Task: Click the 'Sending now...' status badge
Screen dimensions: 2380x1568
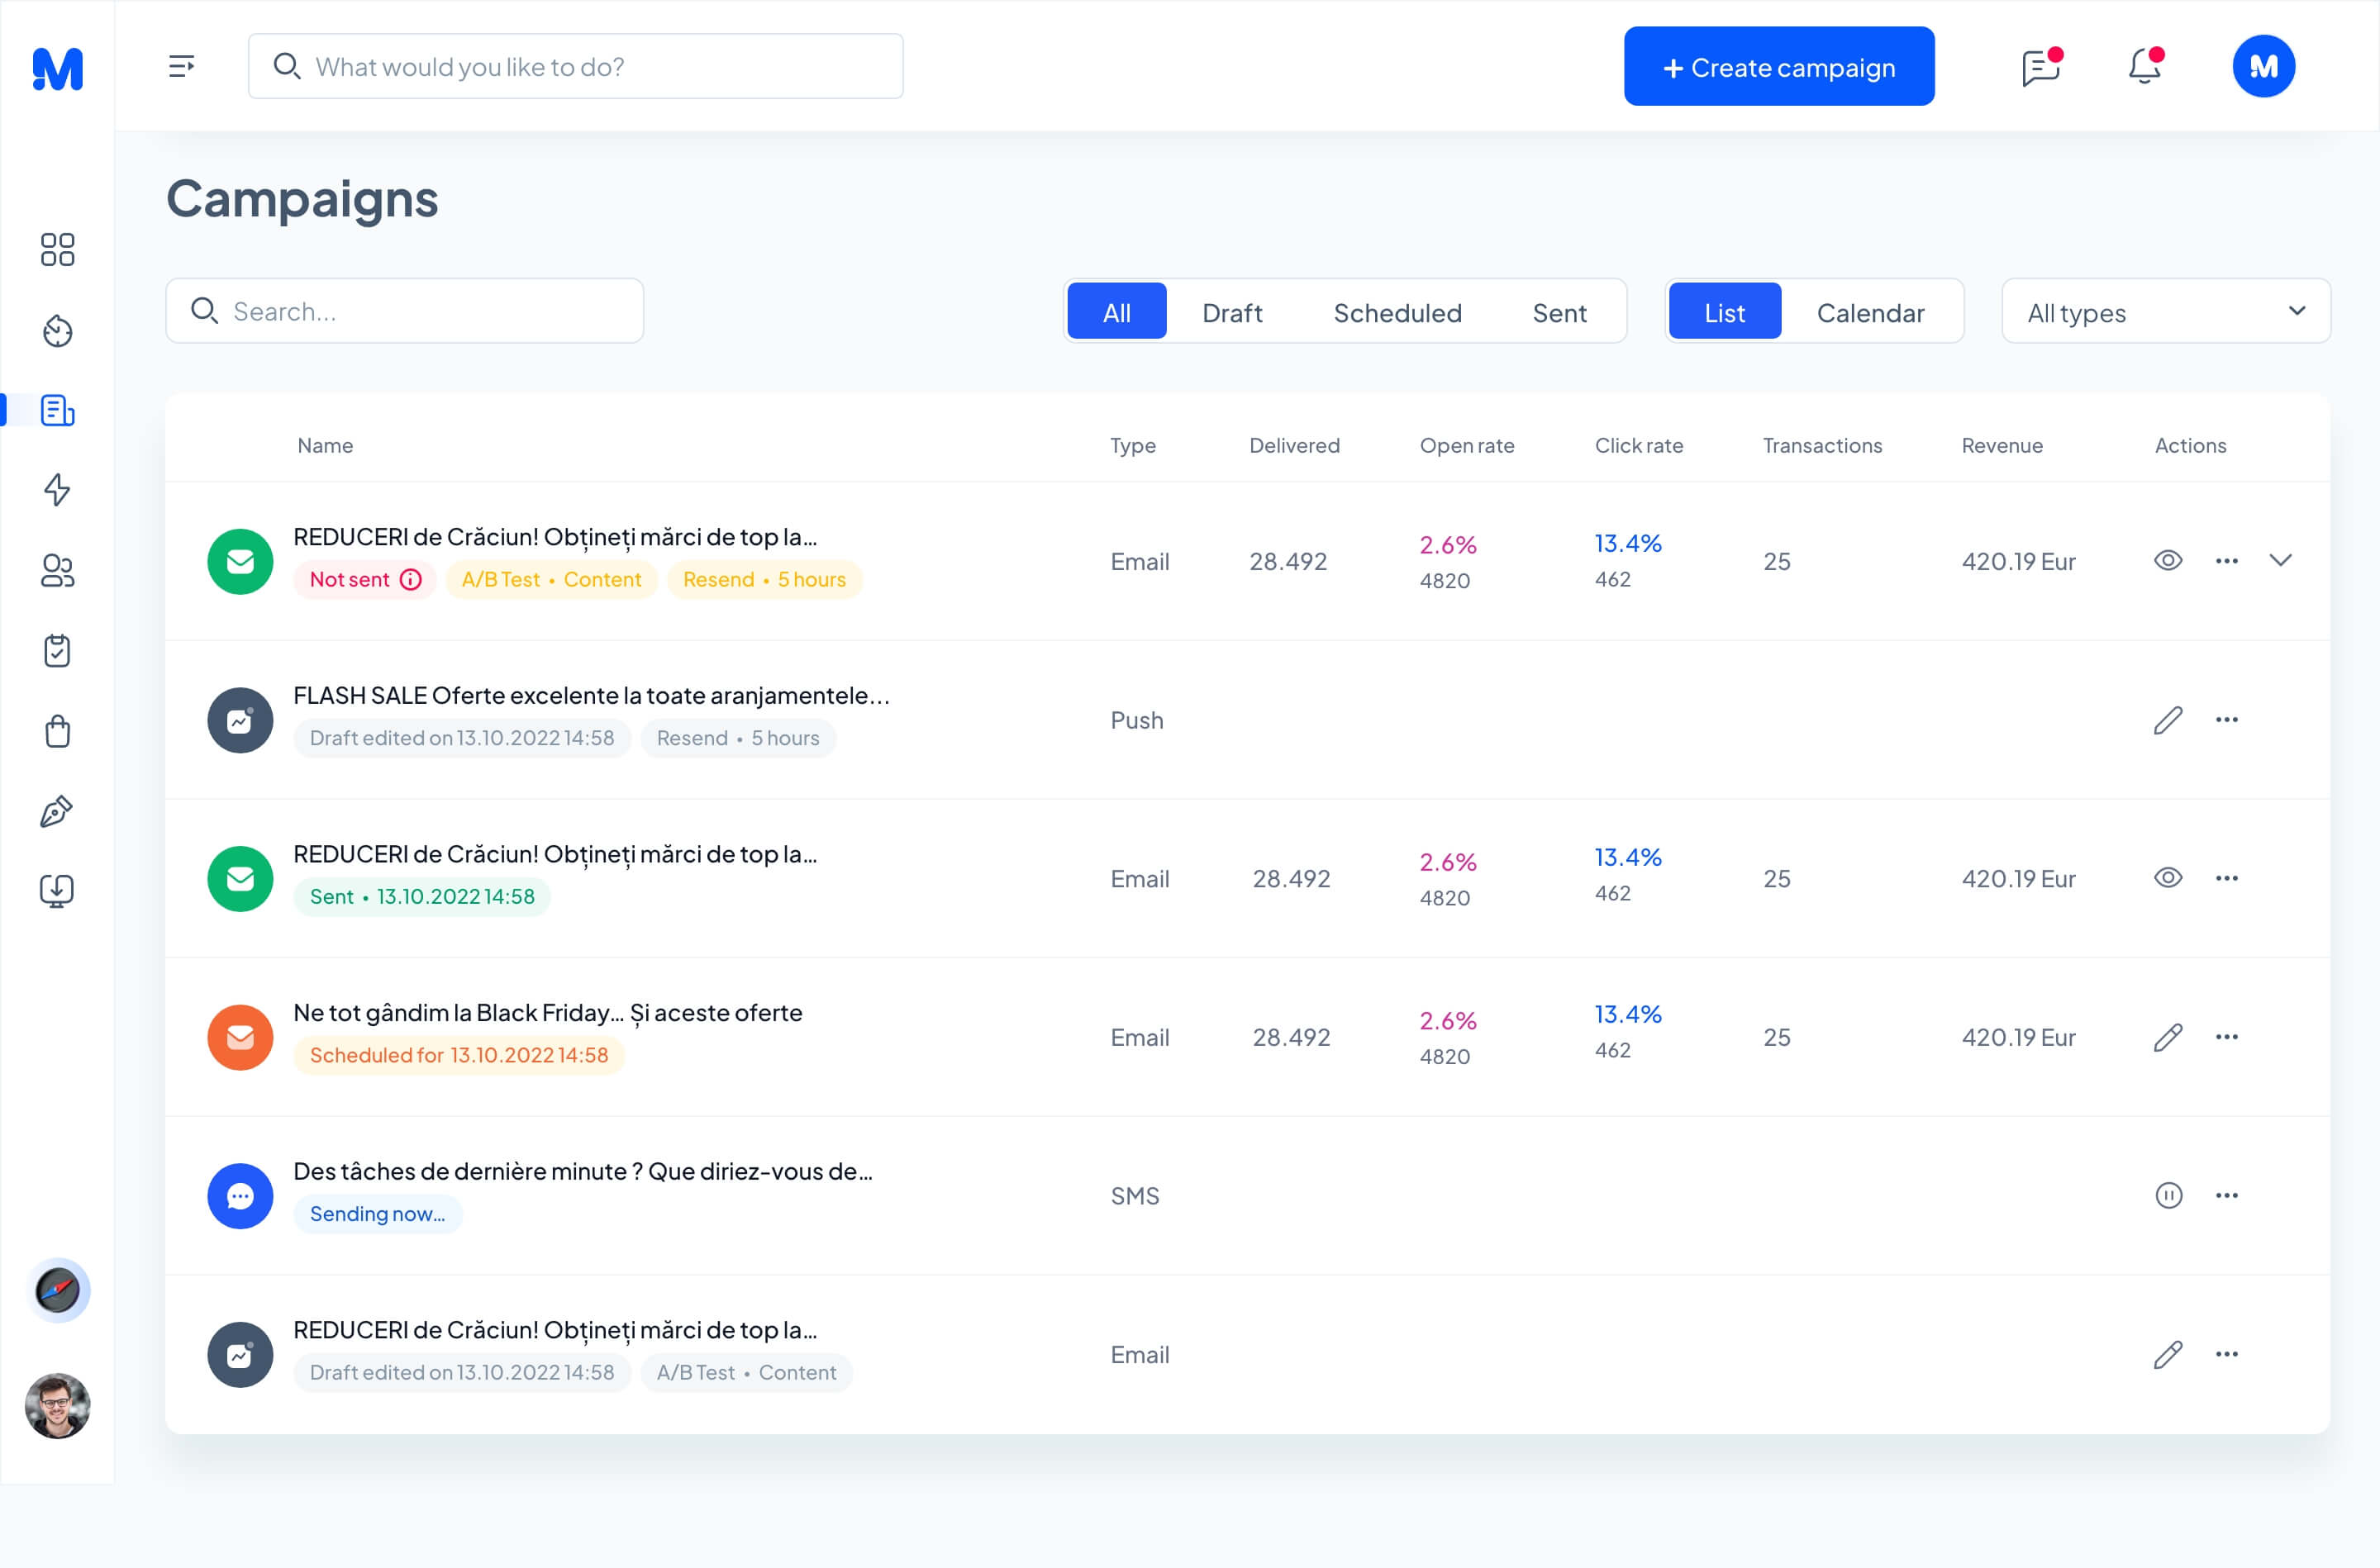Action: point(378,1214)
